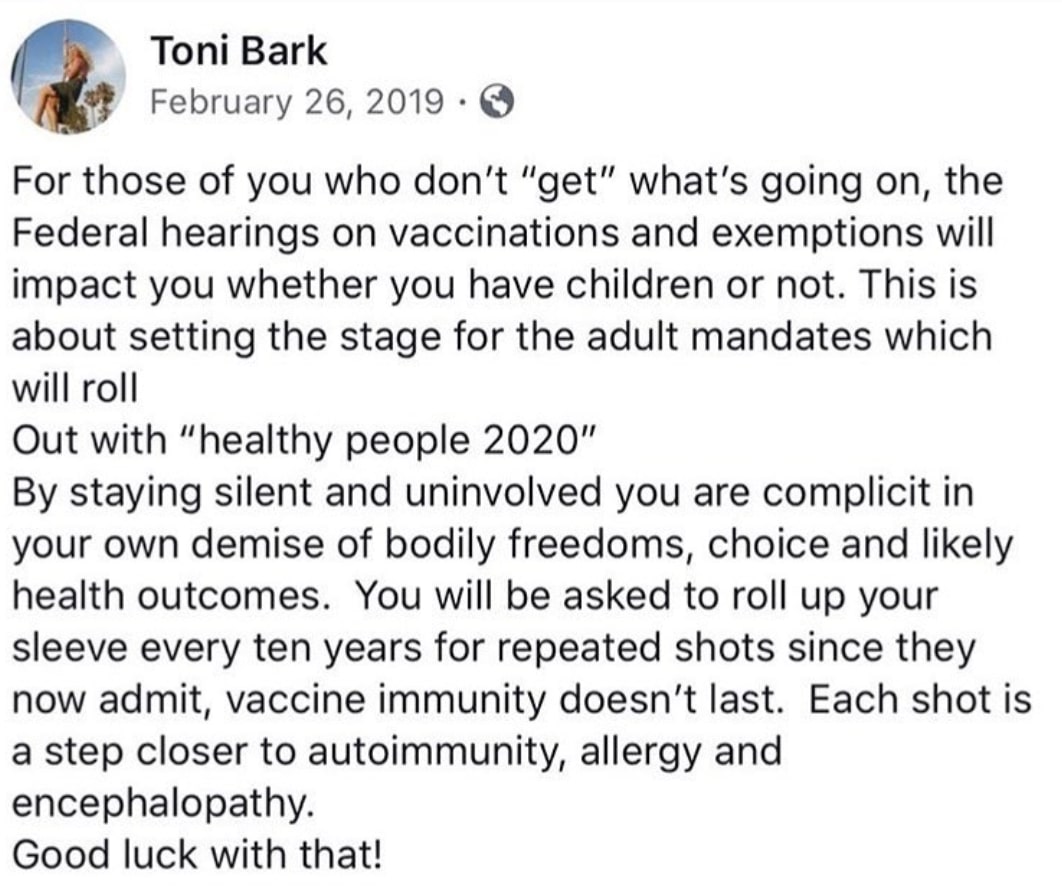Click the word "encephalopathy" in the post

[163, 804]
